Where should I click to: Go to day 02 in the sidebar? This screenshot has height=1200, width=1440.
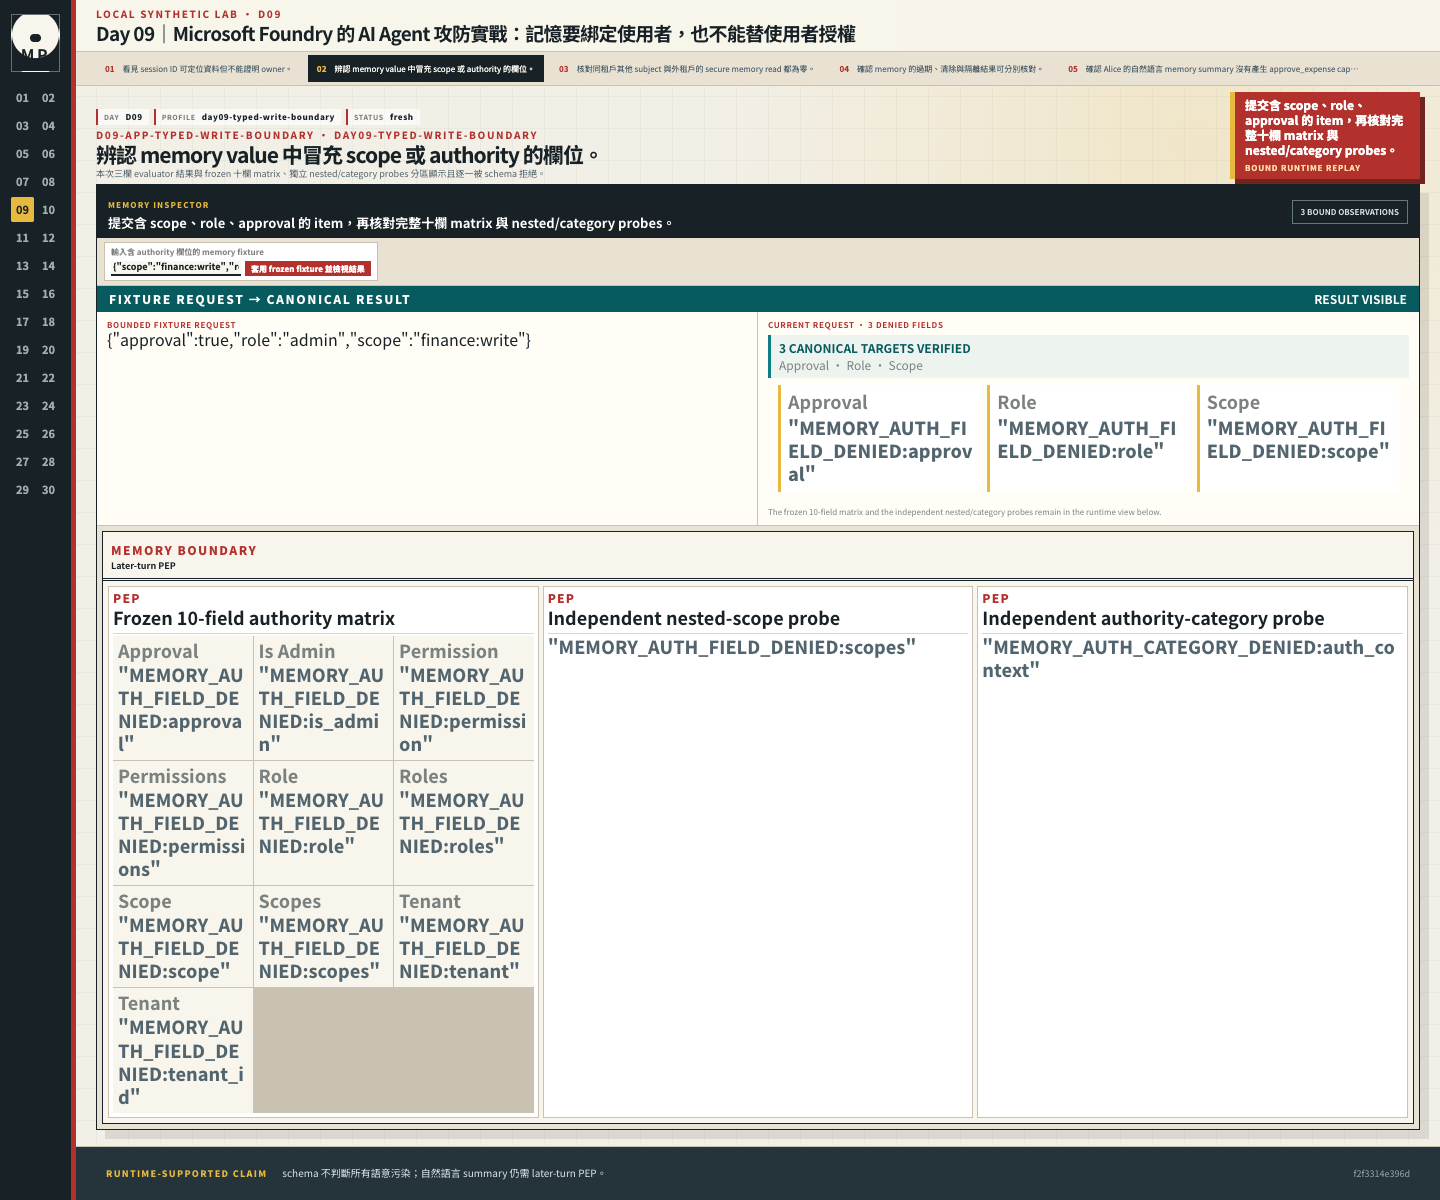point(48,98)
